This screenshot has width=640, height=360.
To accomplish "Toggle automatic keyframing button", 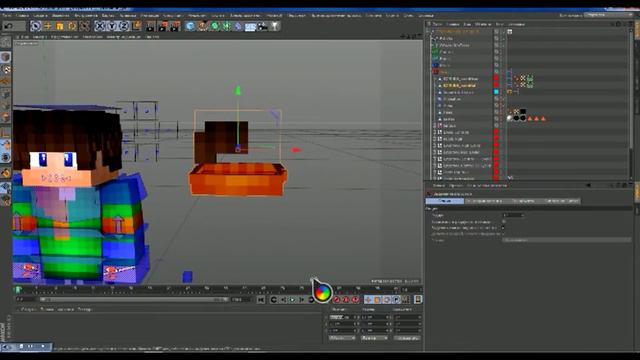I will pyautogui.click(x=346, y=300).
